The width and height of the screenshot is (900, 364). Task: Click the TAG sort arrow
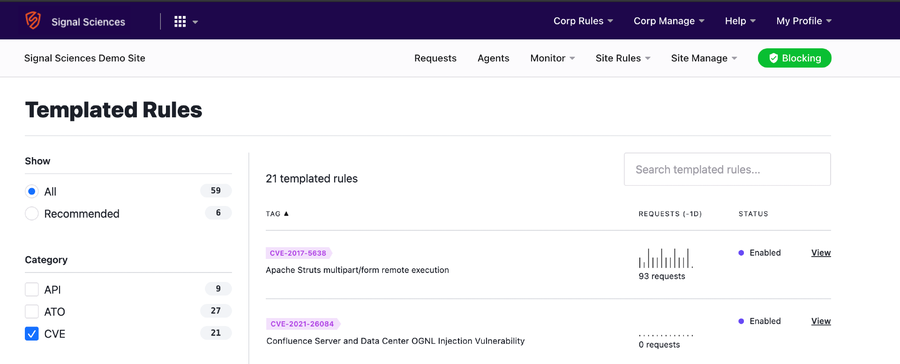click(286, 214)
